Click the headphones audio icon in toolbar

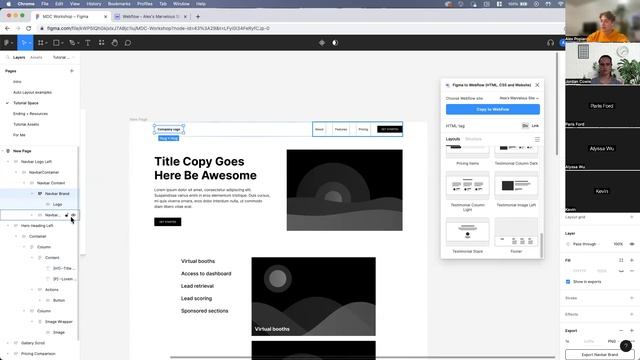[550, 43]
